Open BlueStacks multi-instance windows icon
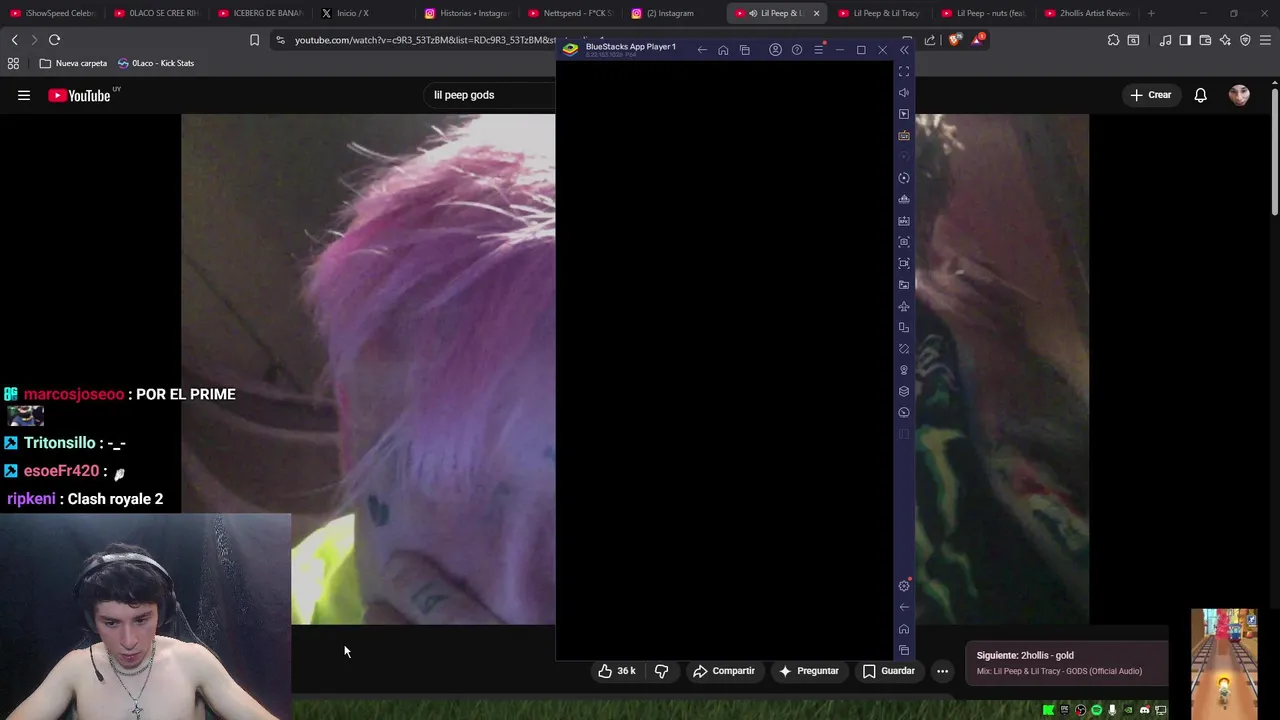The width and height of the screenshot is (1280, 720). 744,50
